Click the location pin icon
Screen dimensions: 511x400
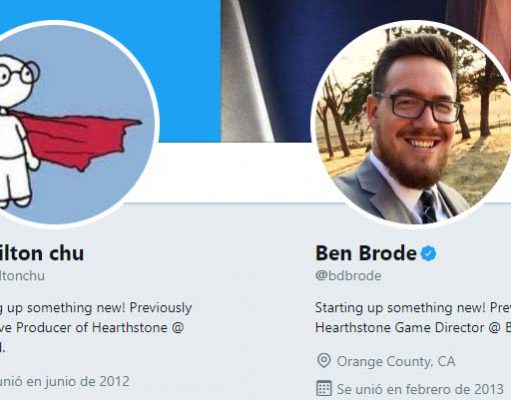(324, 361)
